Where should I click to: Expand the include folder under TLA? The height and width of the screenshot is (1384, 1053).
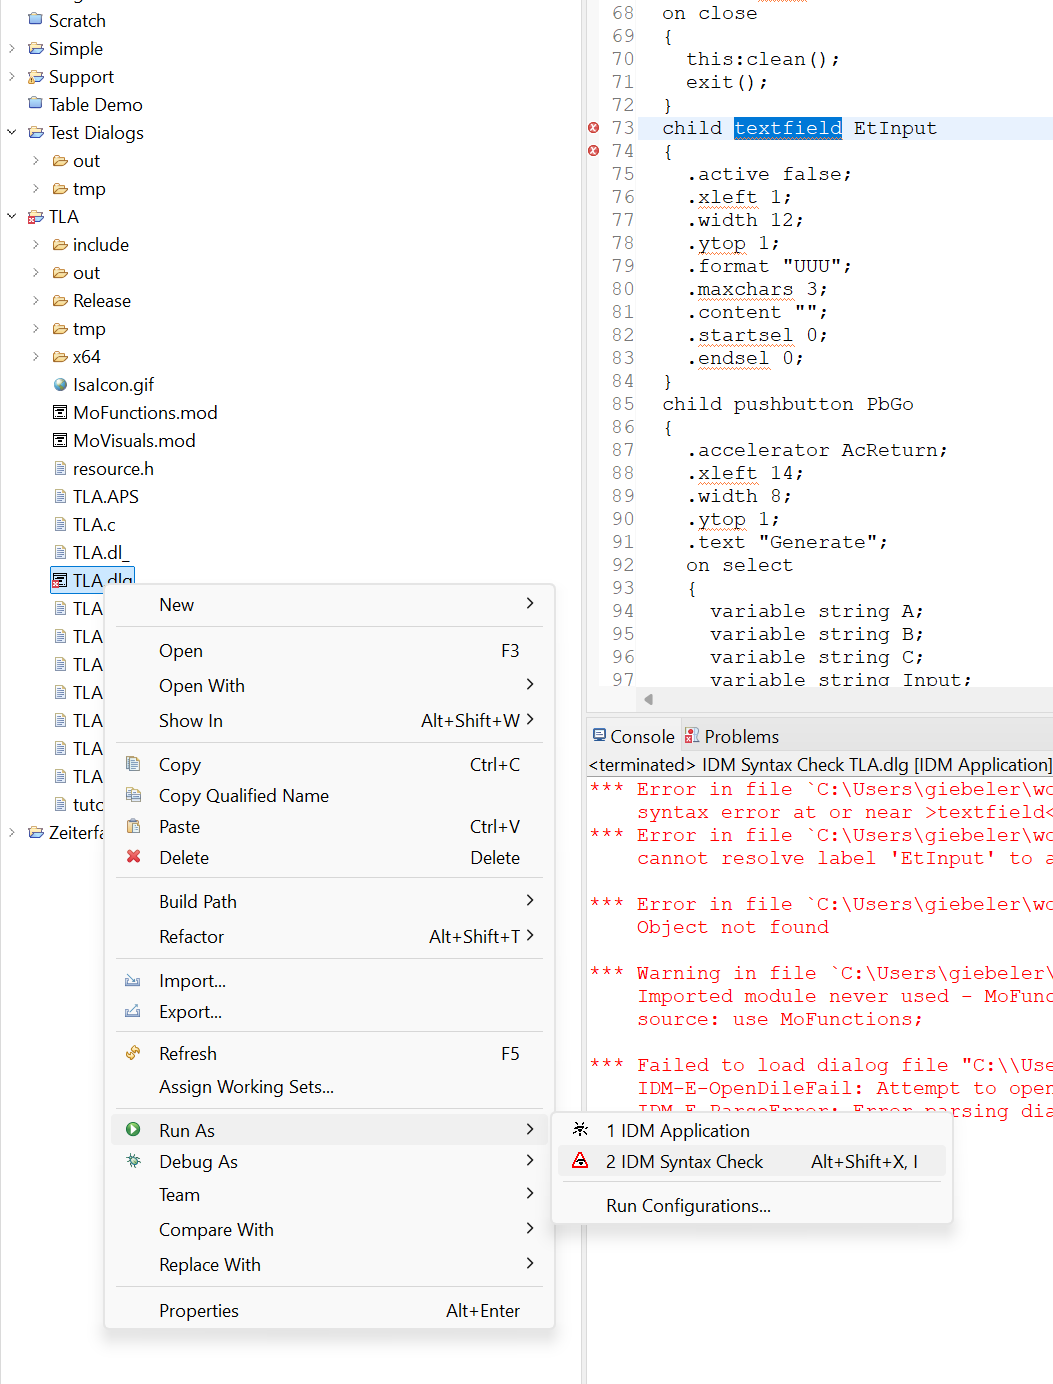[x=36, y=244]
